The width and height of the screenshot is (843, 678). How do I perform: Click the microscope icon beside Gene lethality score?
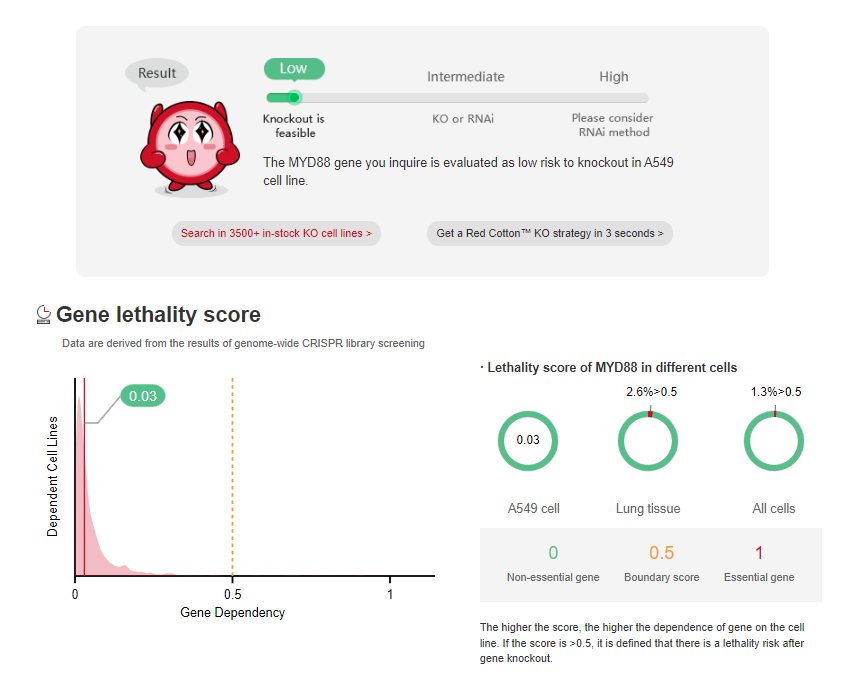coord(43,315)
